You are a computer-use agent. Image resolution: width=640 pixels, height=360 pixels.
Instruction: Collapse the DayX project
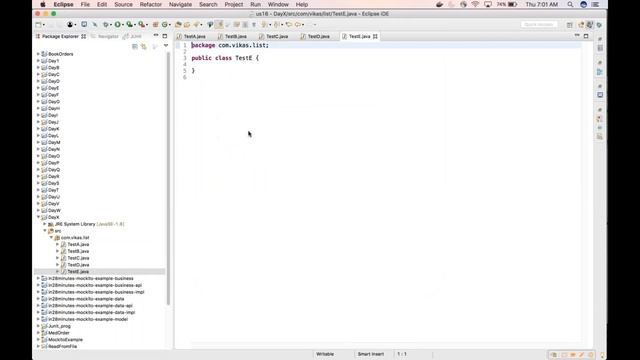[38, 217]
